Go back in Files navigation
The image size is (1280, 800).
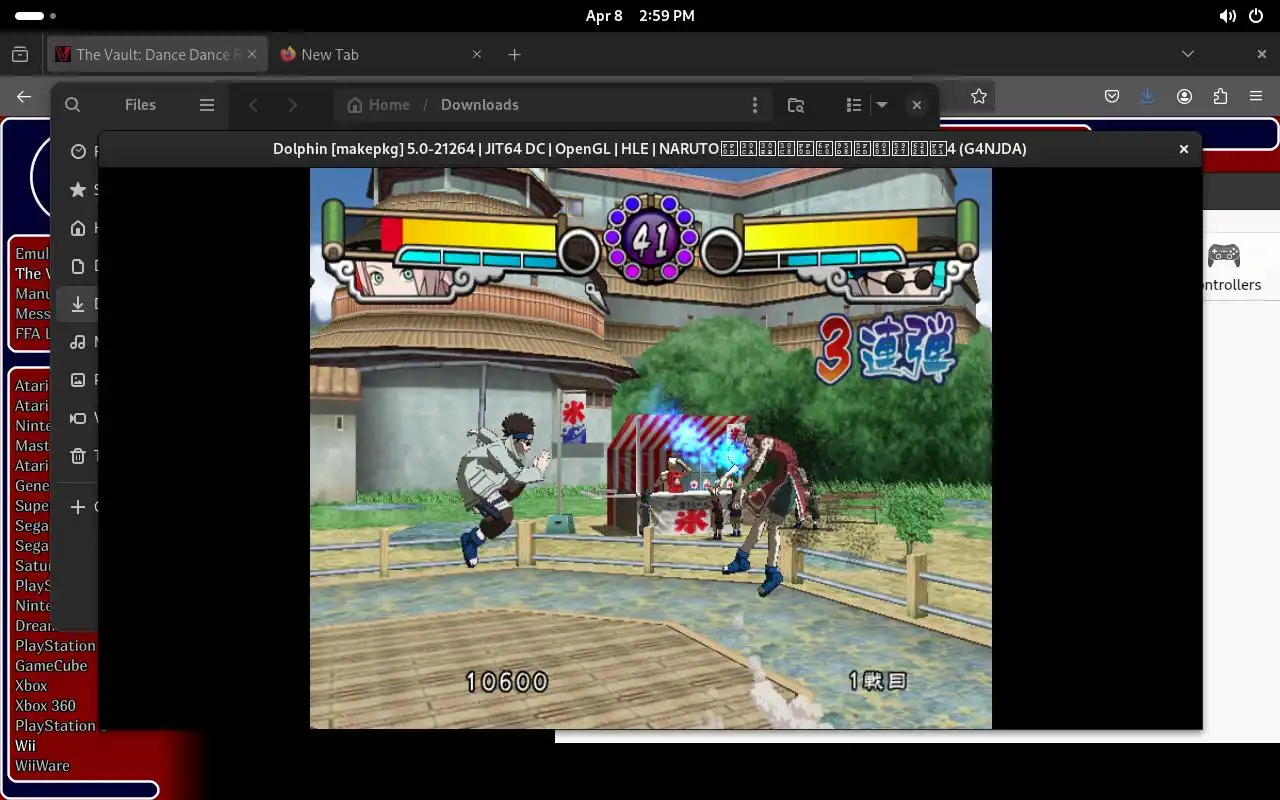[x=254, y=105]
